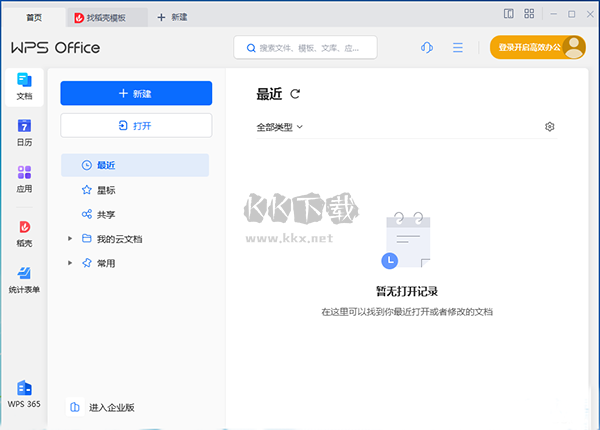
Task: Switch to the 找稻壳模板 tab
Action: coord(107,17)
